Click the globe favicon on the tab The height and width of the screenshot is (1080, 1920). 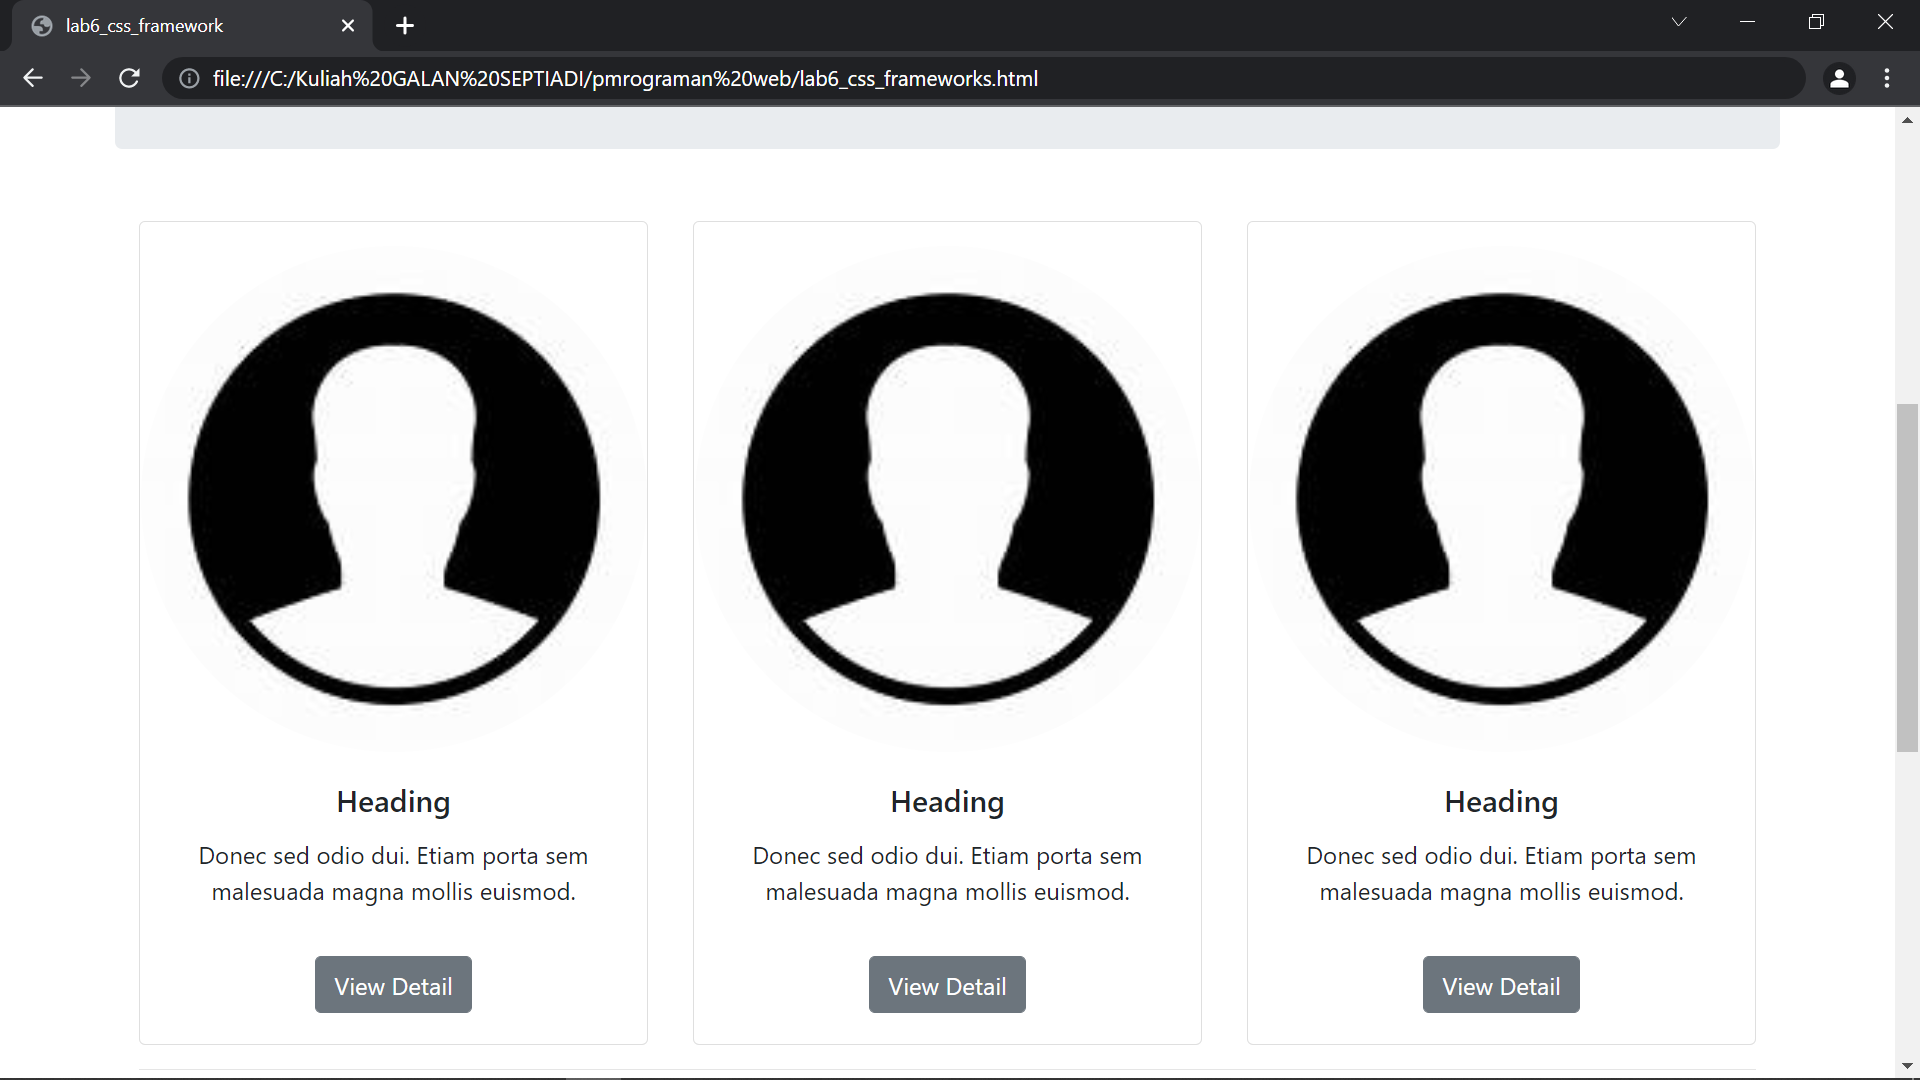(41, 25)
